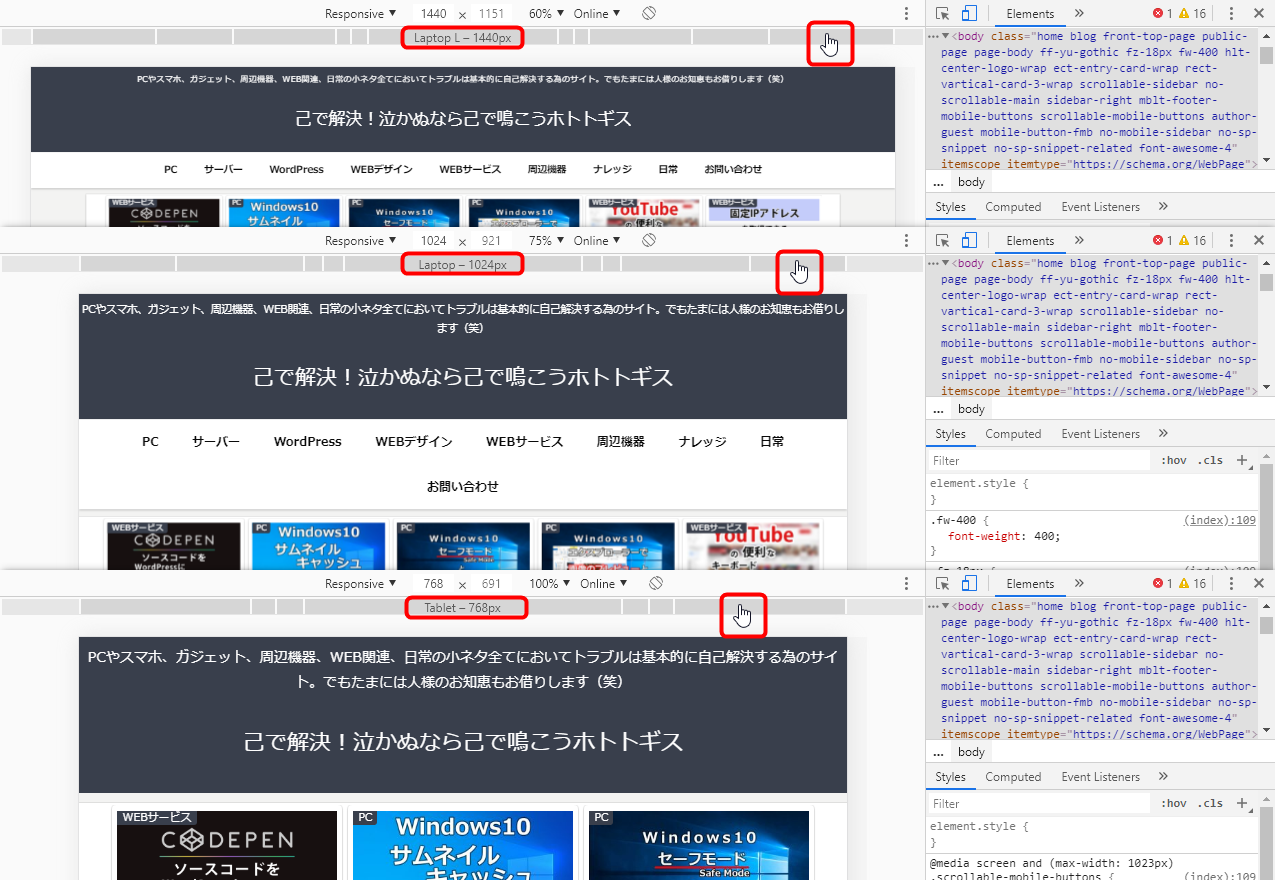1275x880 pixels.
Task: Select Styles tab in the middle panel
Action: [x=950, y=434]
